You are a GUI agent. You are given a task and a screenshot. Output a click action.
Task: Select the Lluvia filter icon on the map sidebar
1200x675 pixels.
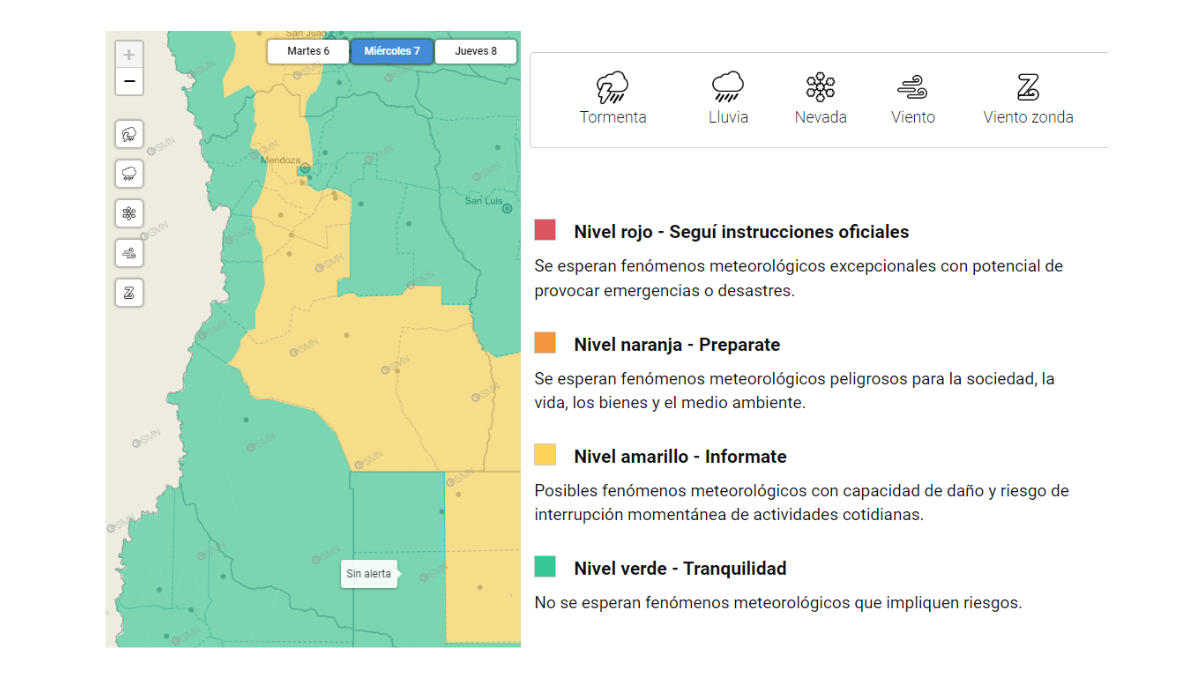pyautogui.click(x=129, y=173)
